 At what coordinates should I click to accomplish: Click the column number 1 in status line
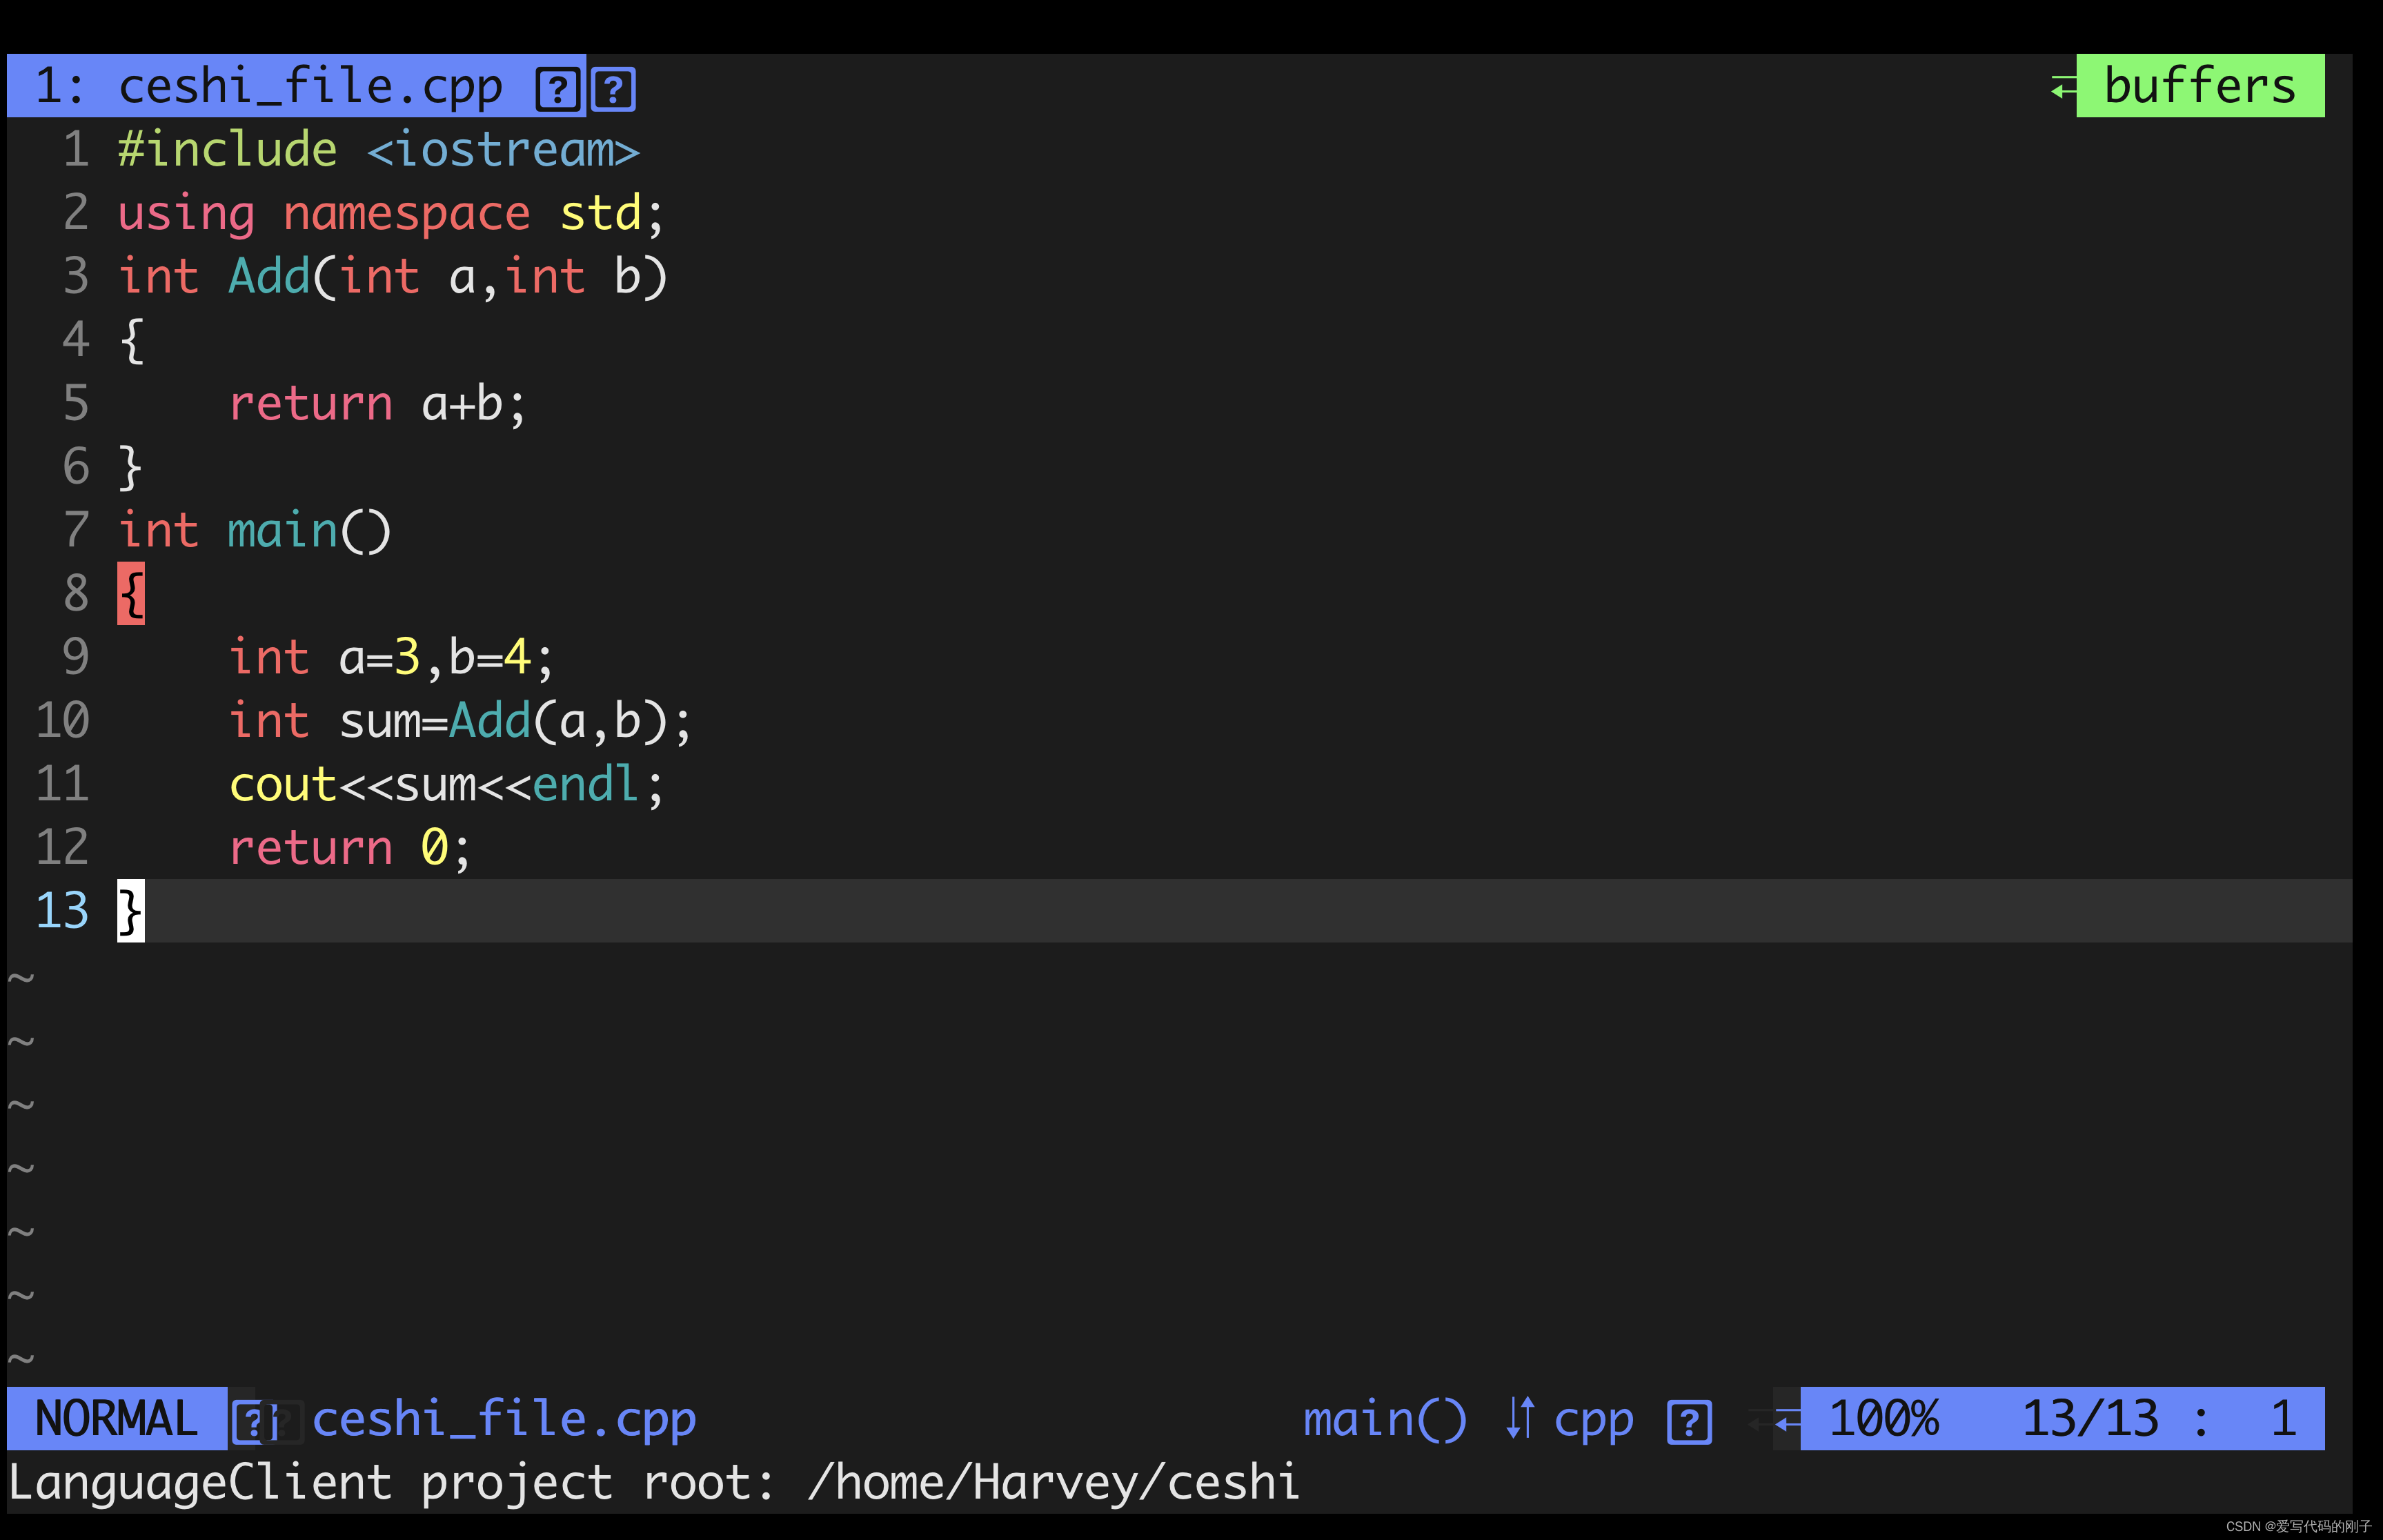2283,1418
